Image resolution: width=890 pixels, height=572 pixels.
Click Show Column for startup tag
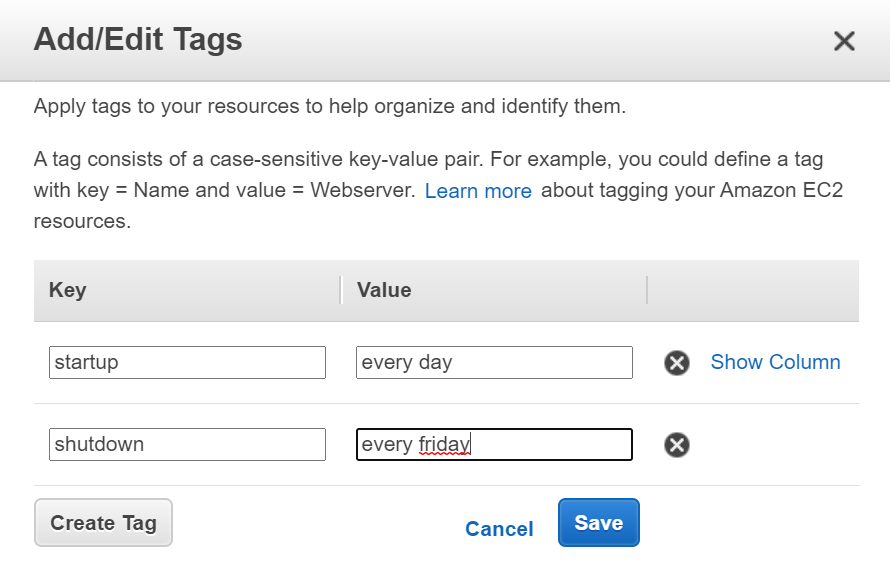[x=775, y=362]
